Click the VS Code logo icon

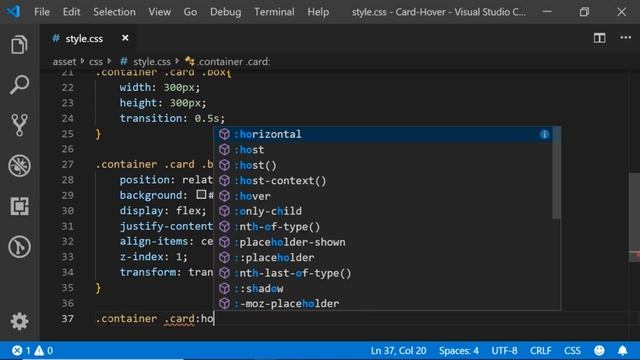click(13, 11)
